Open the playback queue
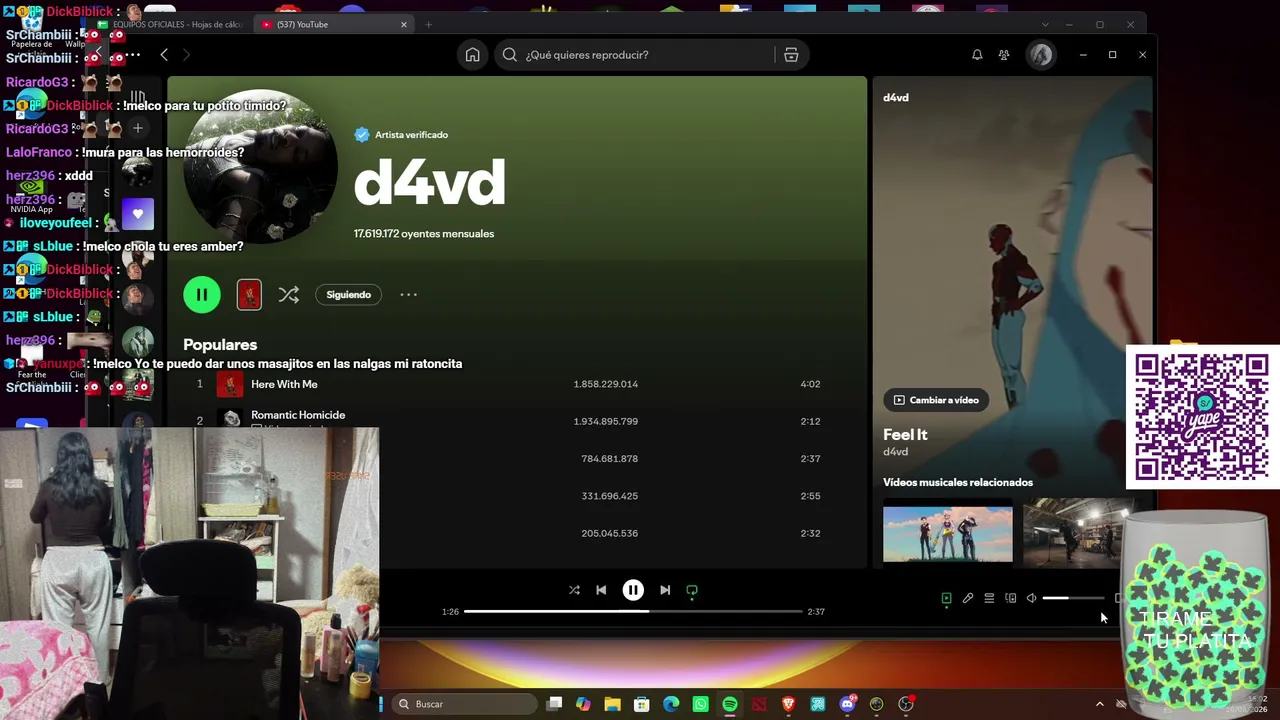The image size is (1280, 720). pyautogui.click(x=989, y=598)
